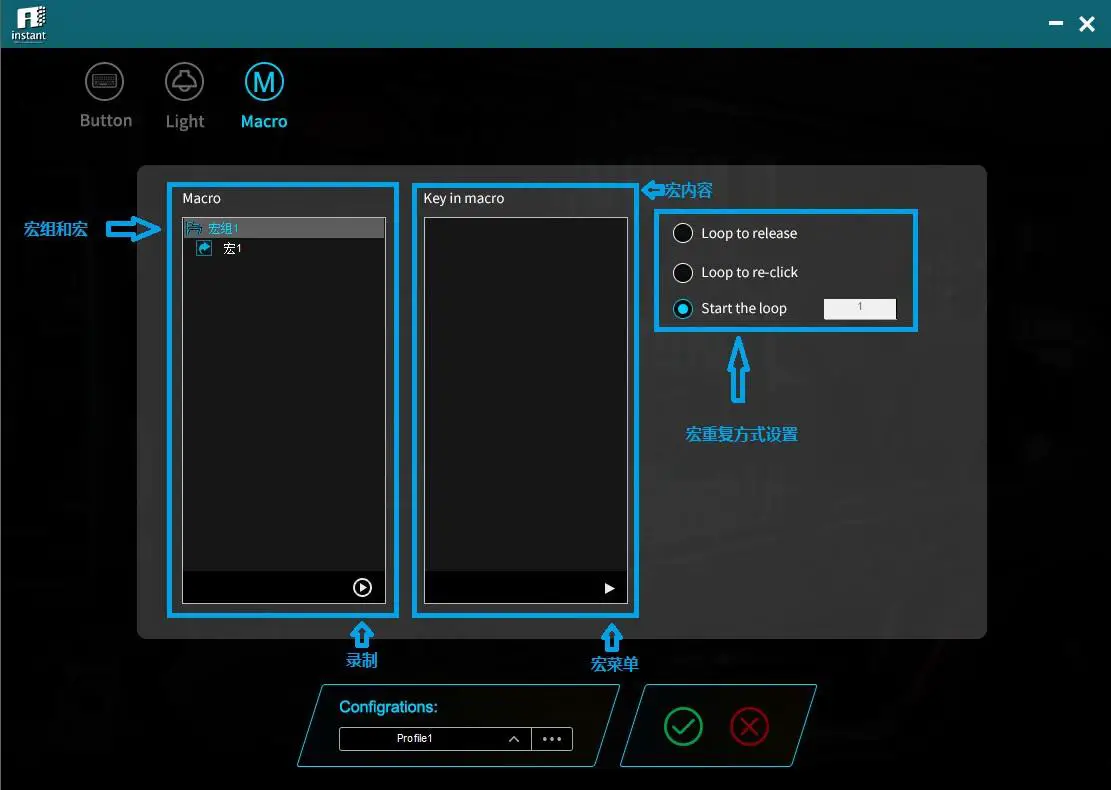
Task: Minimize the instant software window
Action: 1056,23
